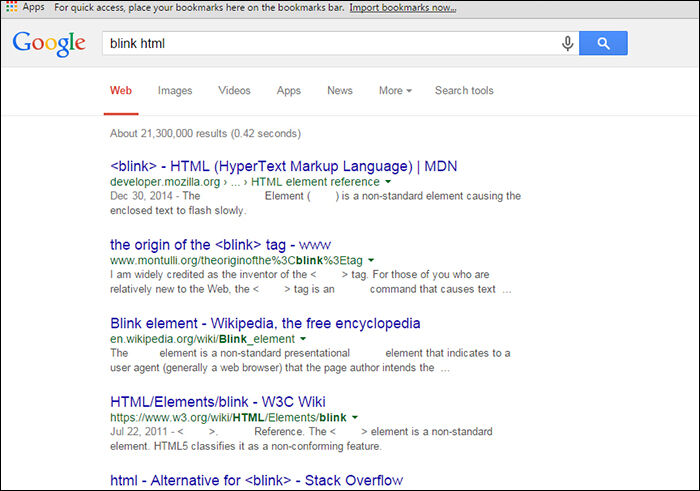Screen dimensions: 700x491
Task: Expand dropdown arrow beside en.wikipedia.org URL
Action: pos(303,339)
